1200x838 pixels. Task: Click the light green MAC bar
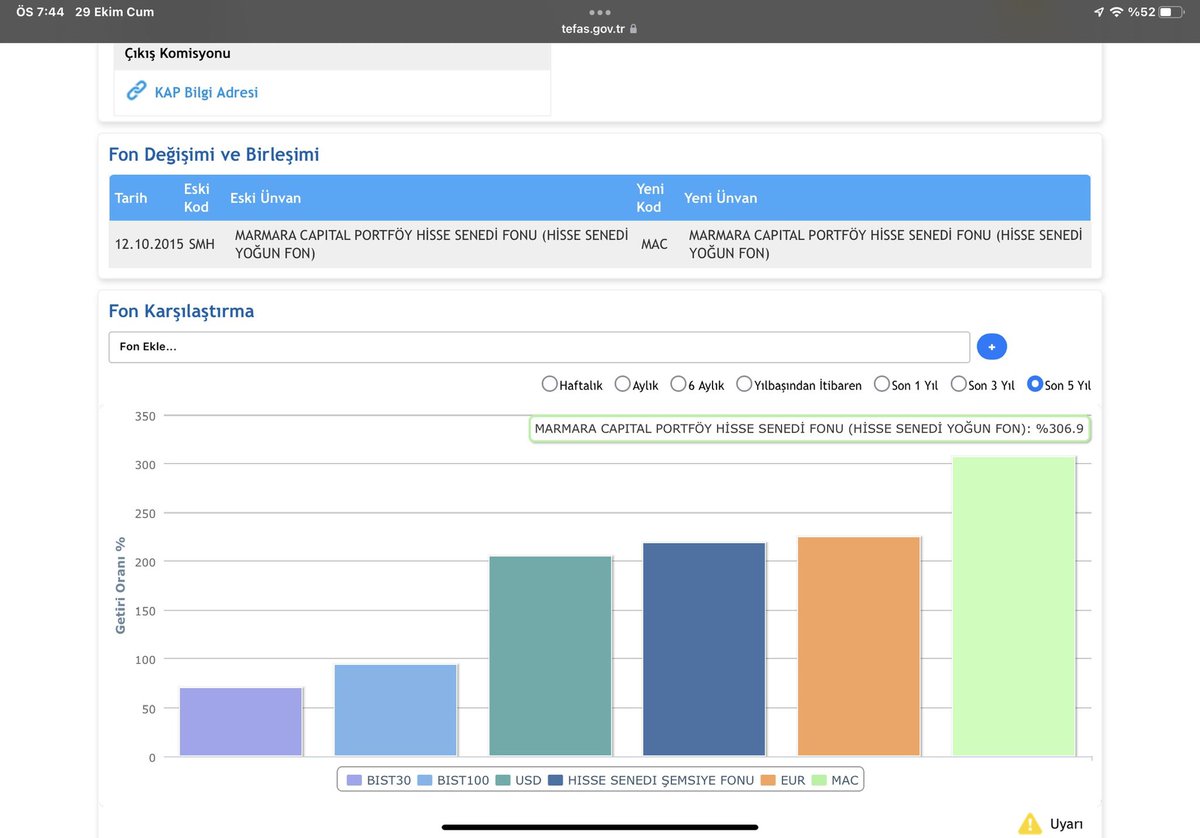pyautogui.click(x=1014, y=606)
